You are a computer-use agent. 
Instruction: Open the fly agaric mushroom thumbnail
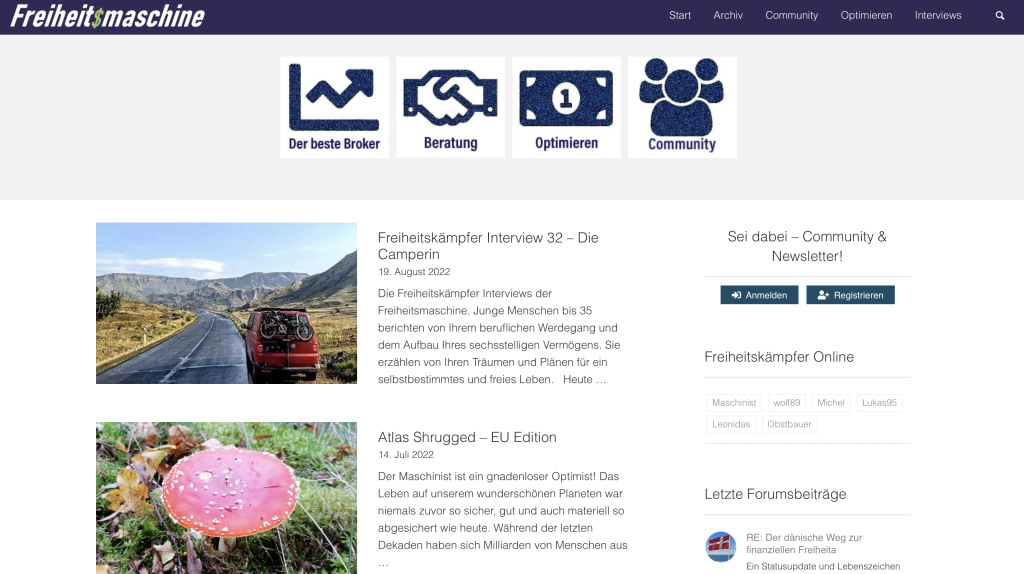(227, 498)
